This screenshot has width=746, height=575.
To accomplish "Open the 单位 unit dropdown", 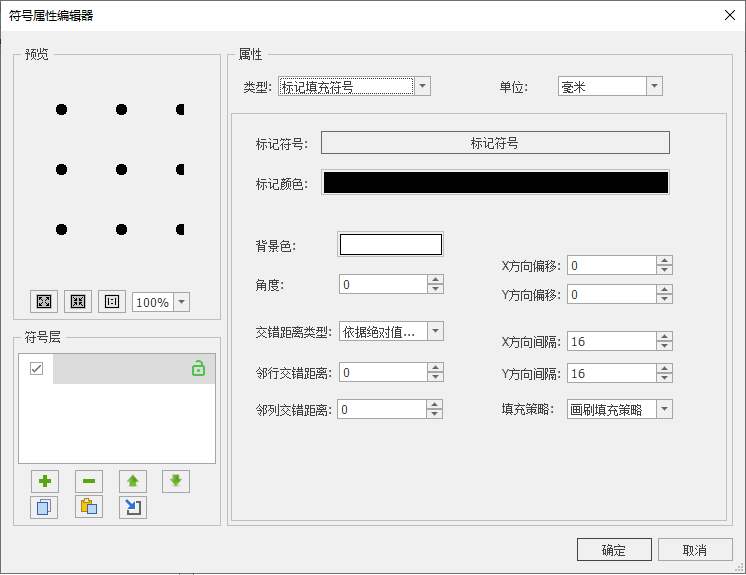I will click(654, 87).
